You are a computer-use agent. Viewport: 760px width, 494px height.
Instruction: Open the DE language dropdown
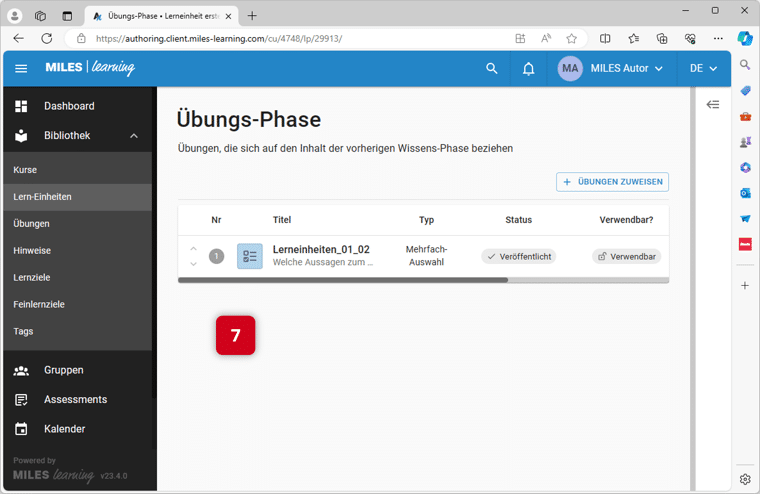coord(703,69)
